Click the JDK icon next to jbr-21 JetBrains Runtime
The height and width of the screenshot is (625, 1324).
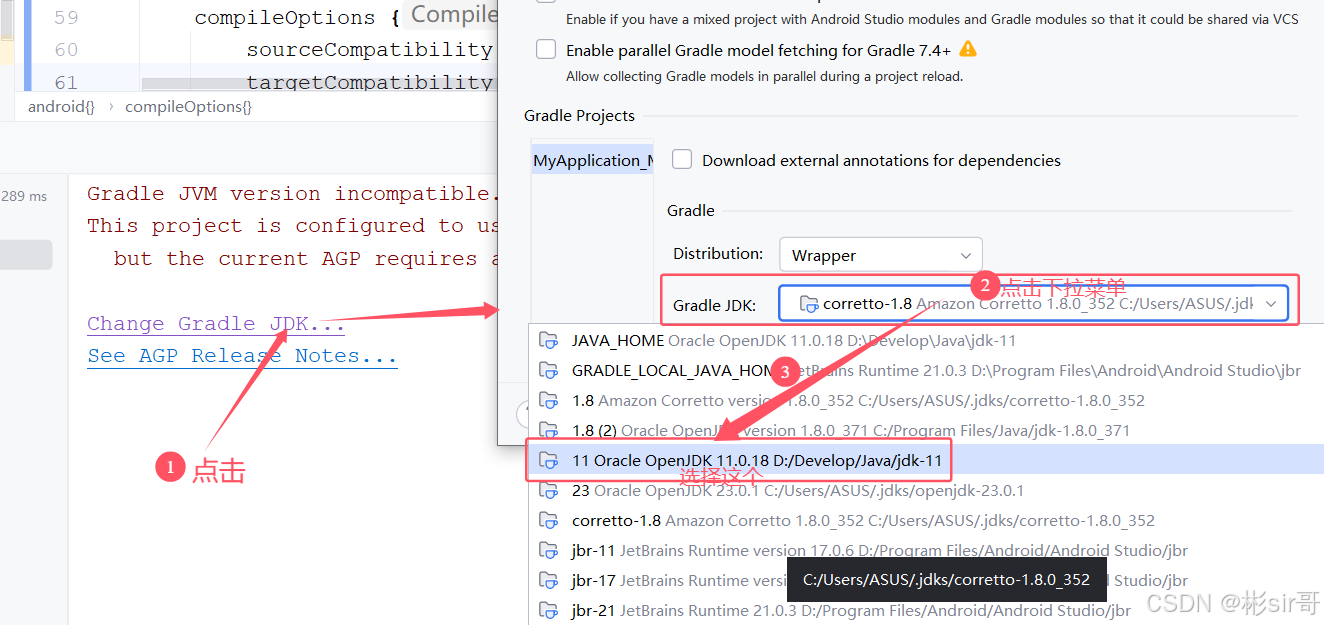point(548,610)
